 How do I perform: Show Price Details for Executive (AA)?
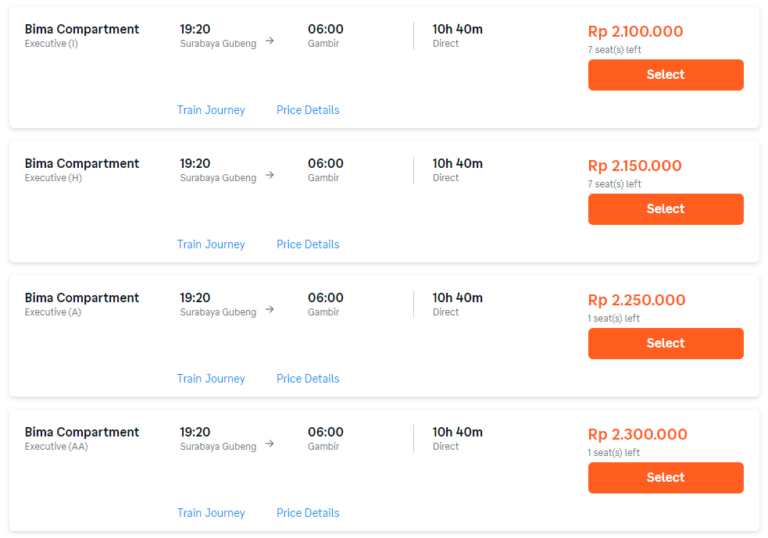tap(308, 513)
